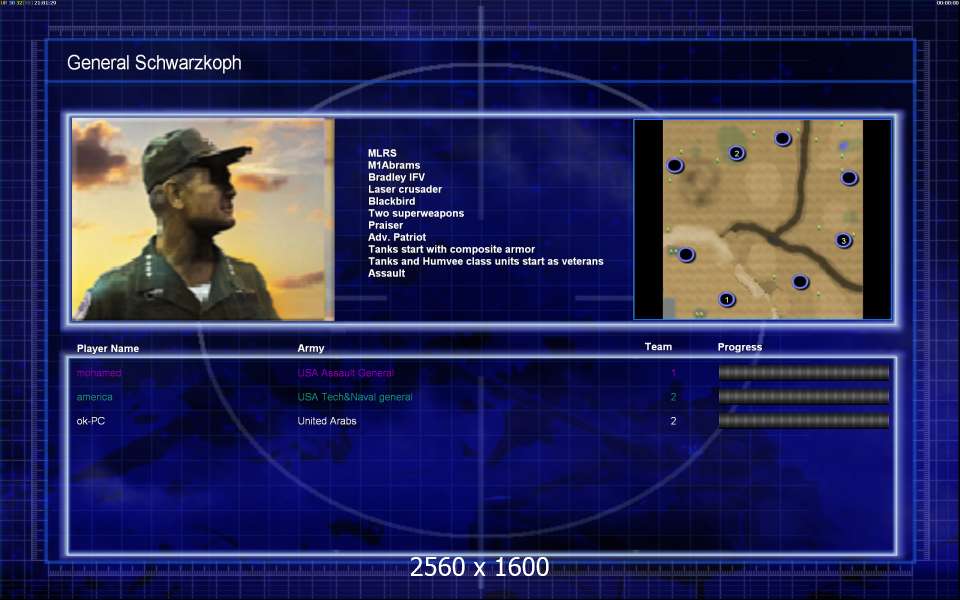Click the progress bar for player mohamed
960x600 pixels.
point(803,373)
